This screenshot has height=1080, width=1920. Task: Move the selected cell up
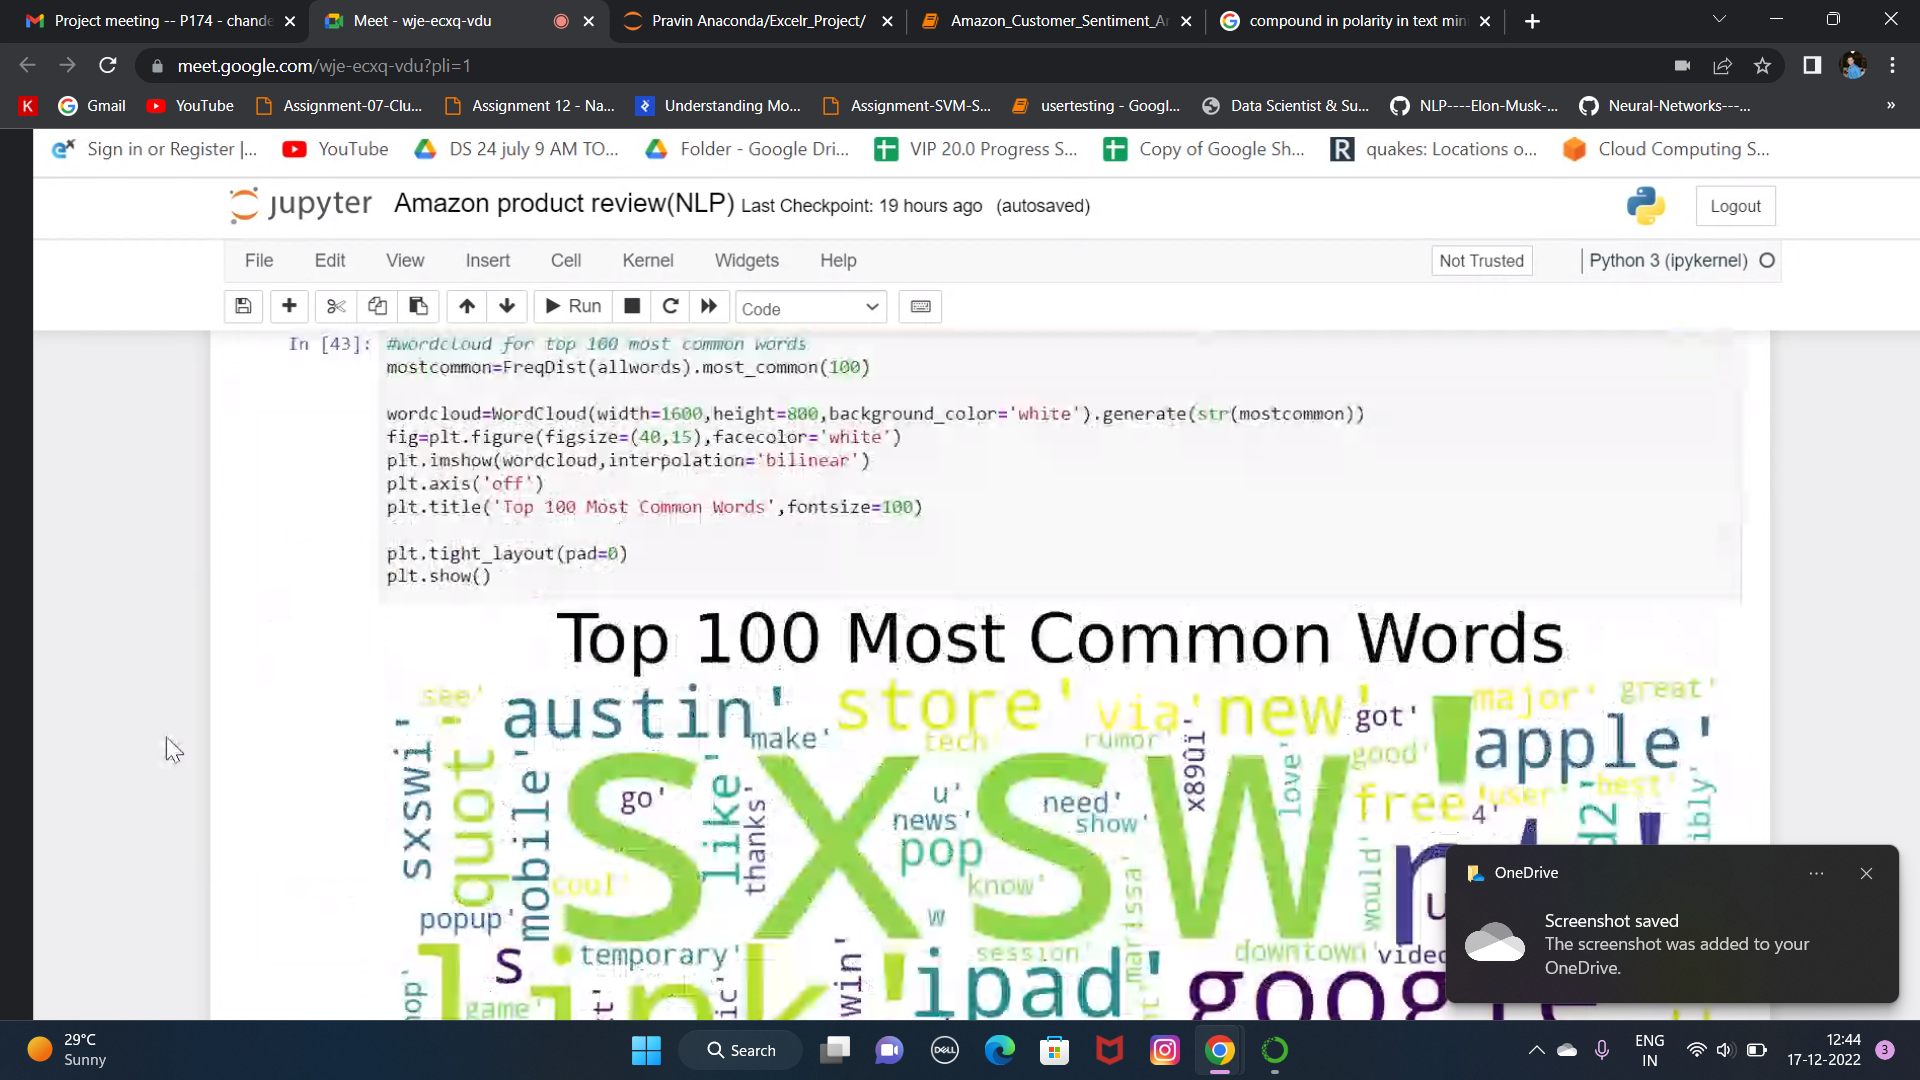tap(467, 306)
